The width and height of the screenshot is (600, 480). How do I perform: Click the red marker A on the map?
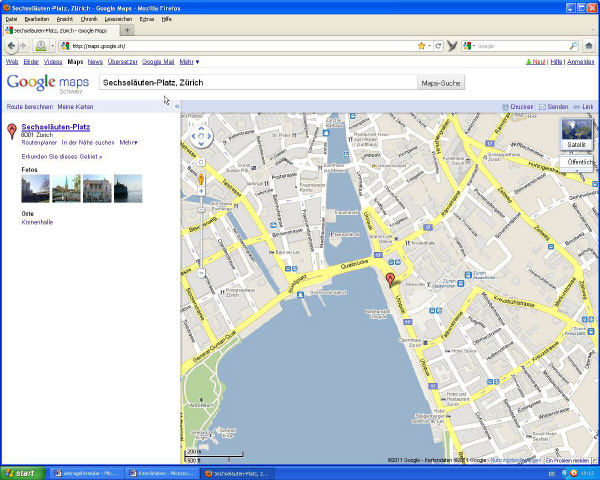click(x=390, y=279)
